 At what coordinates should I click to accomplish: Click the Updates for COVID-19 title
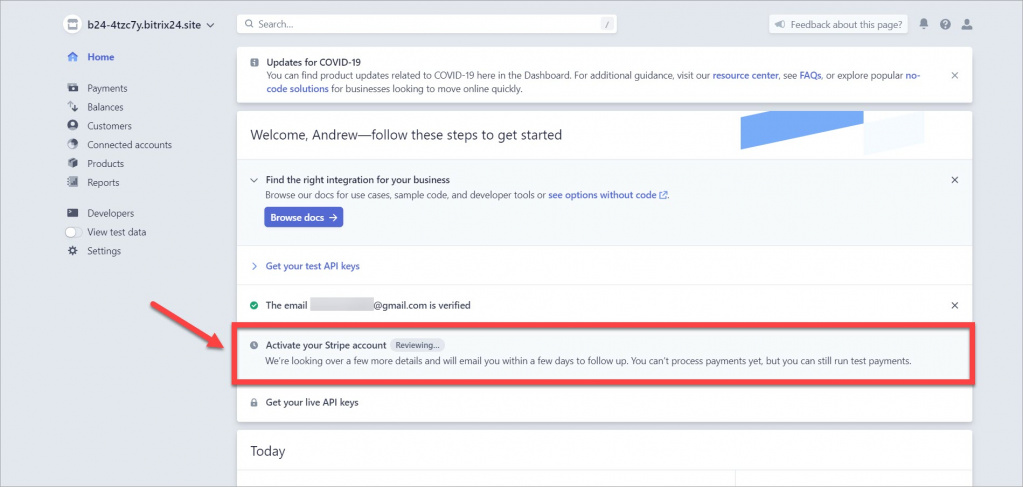coord(313,63)
